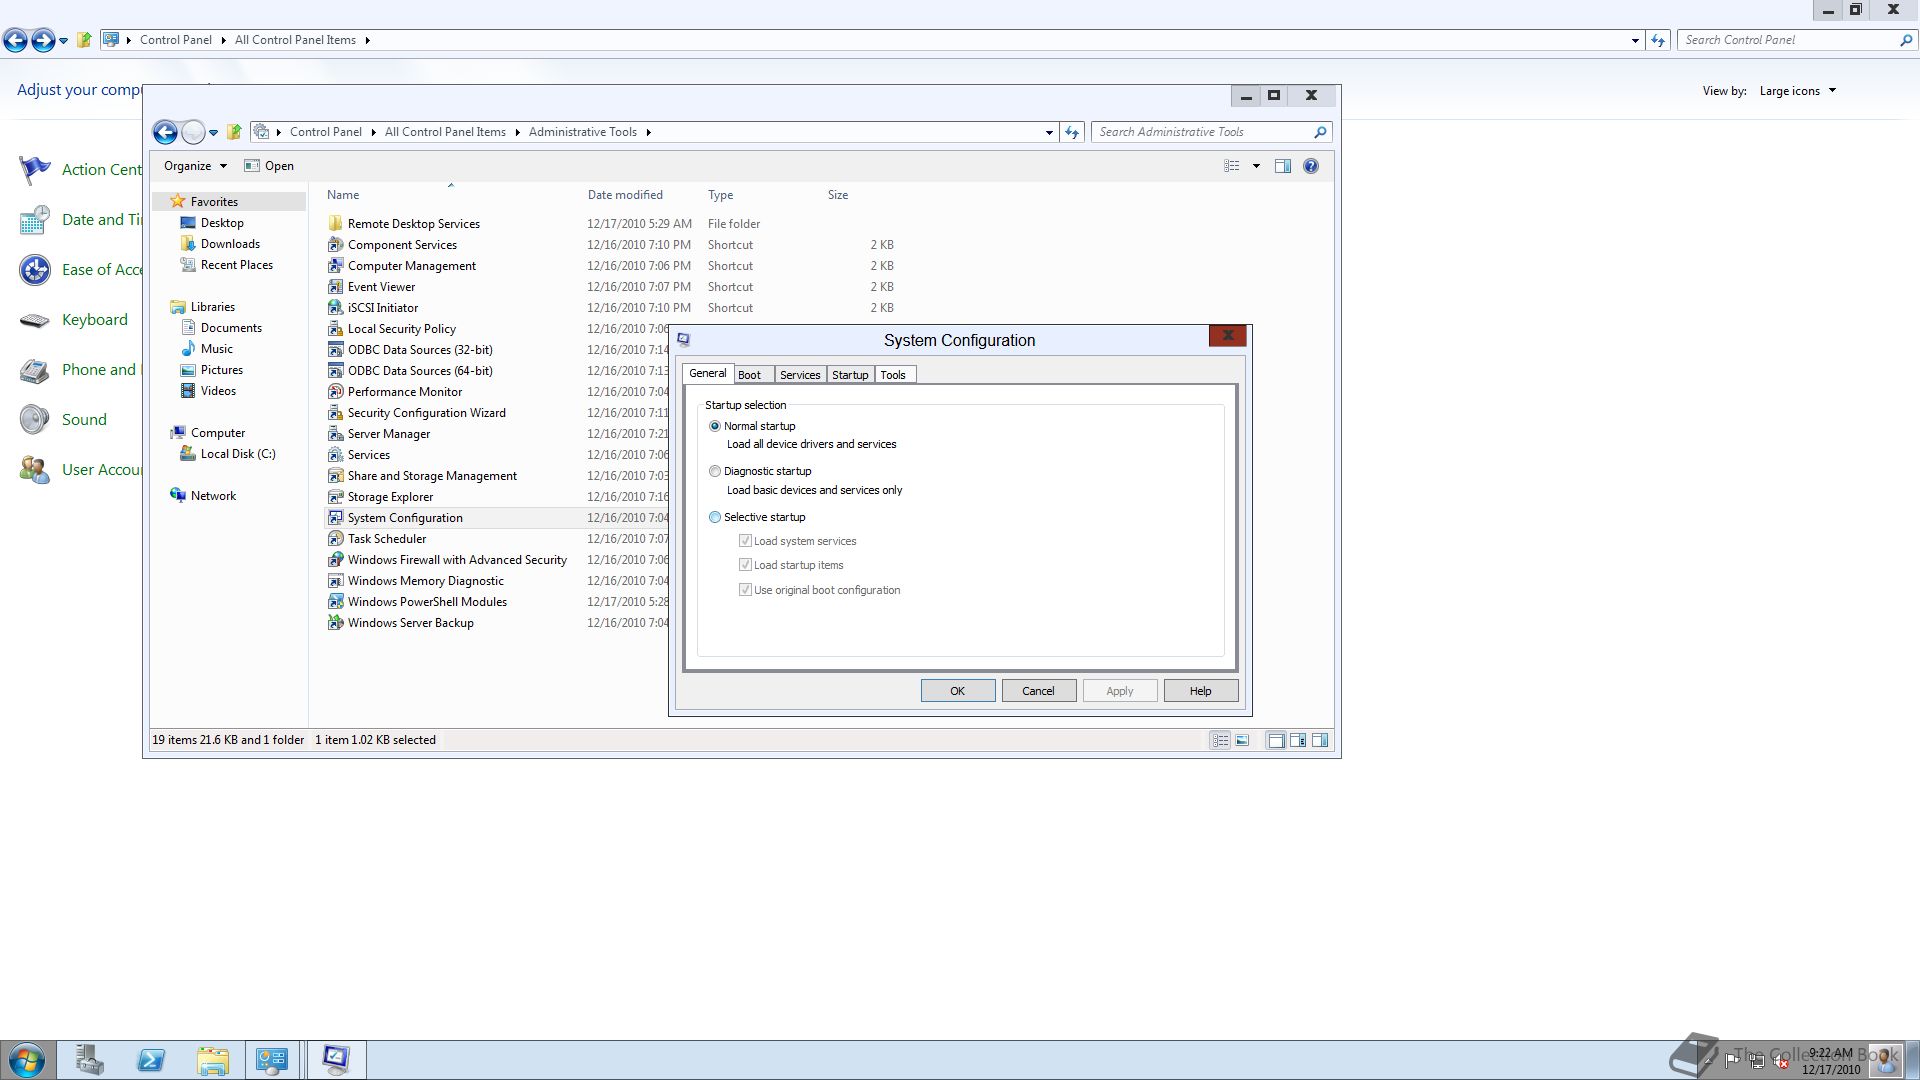This screenshot has width=1920, height=1080.
Task: Select the Local Security Policy icon
Action: point(336,329)
